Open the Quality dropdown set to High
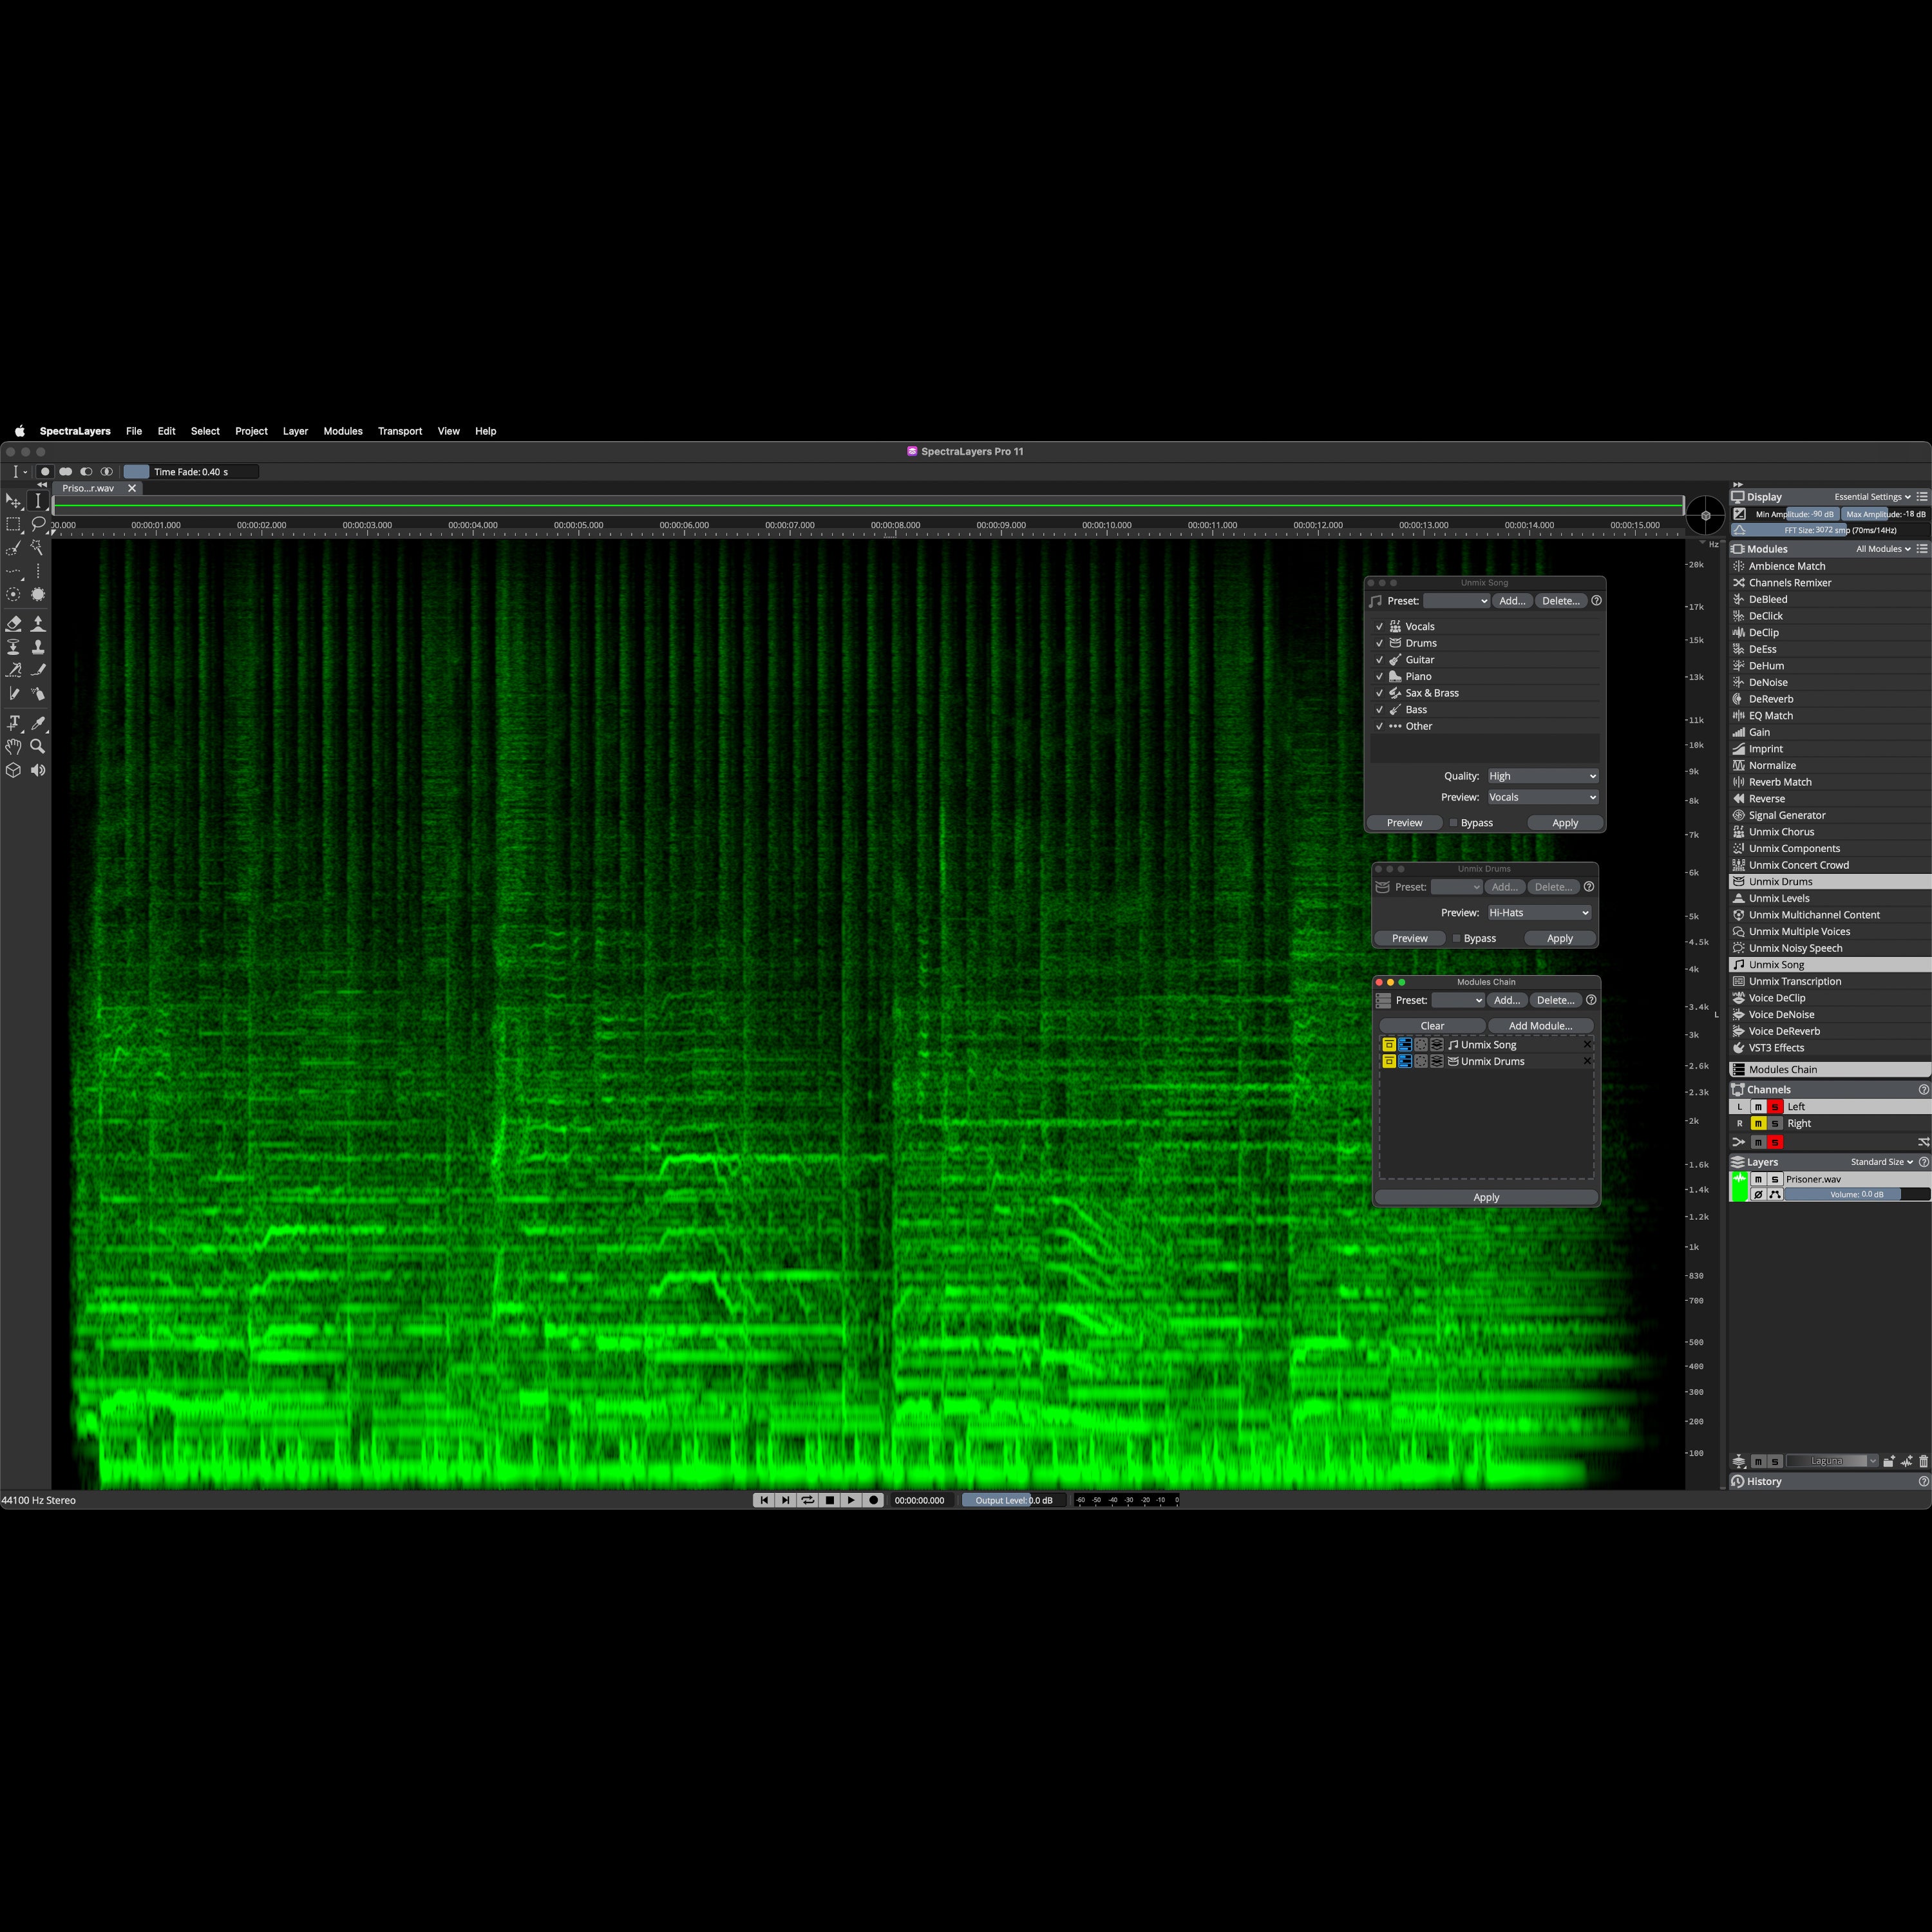Viewport: 1932px width, 1932px height. tap(1543, 776)
